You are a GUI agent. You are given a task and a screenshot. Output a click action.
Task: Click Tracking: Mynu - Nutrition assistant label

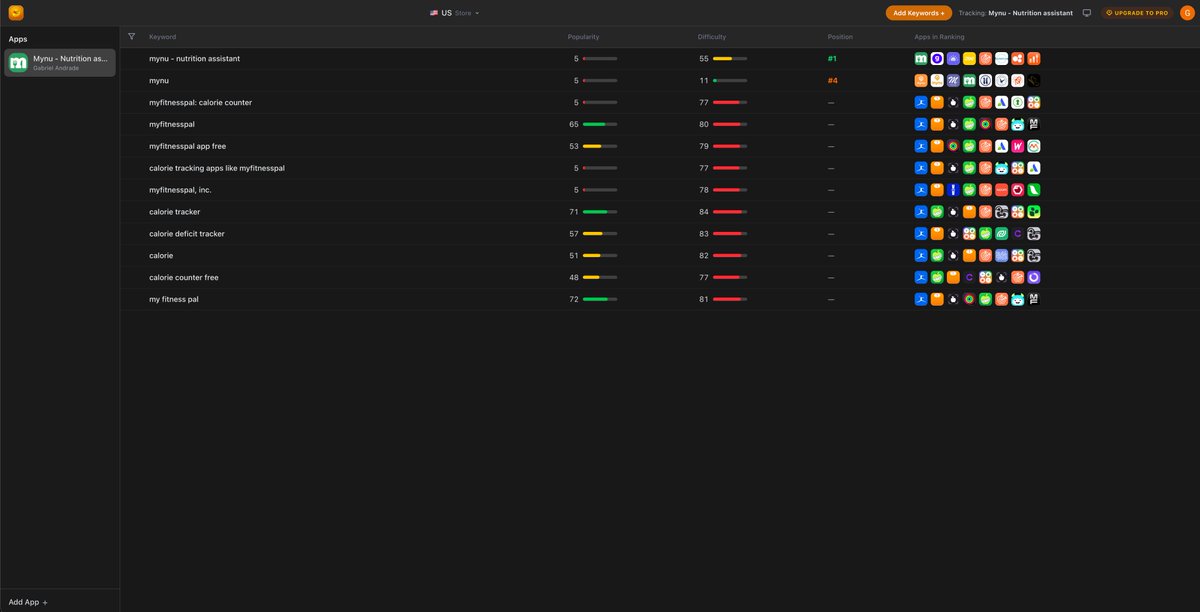pyautogui.click(x=1015, y=13)
